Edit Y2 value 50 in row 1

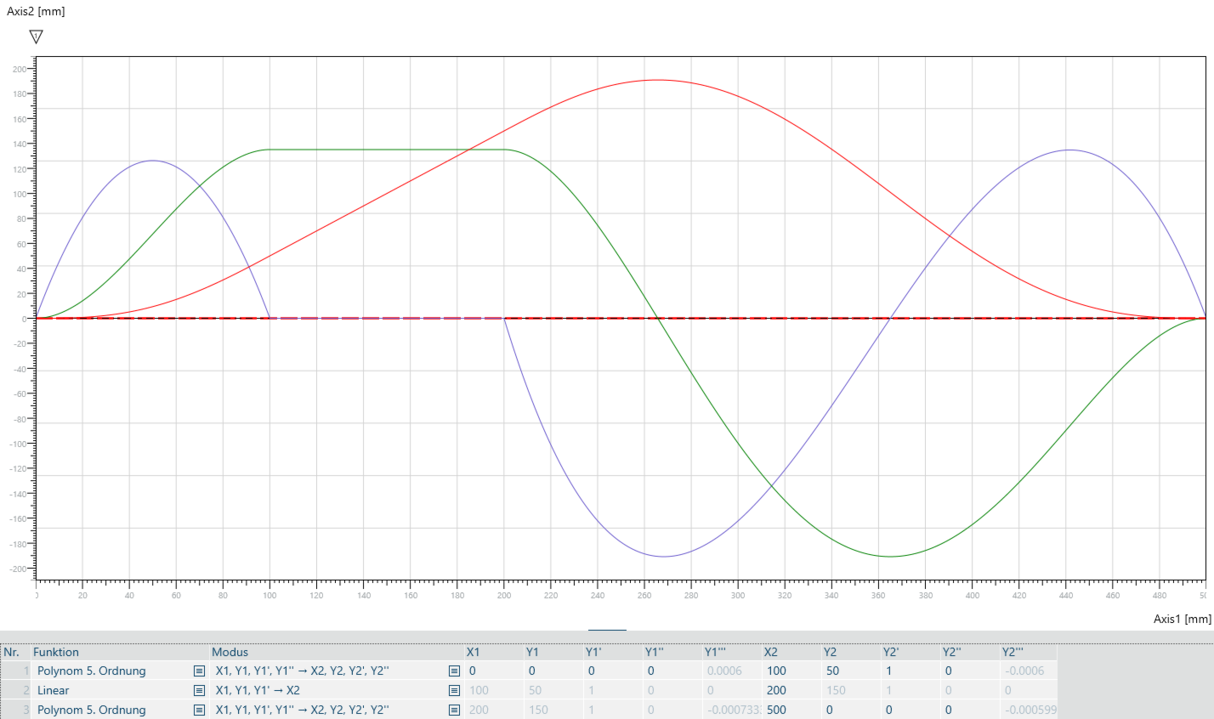coord(831,671)
